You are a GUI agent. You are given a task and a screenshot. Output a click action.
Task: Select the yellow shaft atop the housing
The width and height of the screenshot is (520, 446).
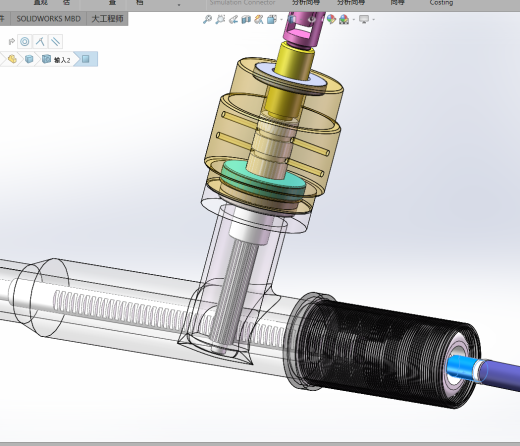pyautogui.click(x=294, y=62)
